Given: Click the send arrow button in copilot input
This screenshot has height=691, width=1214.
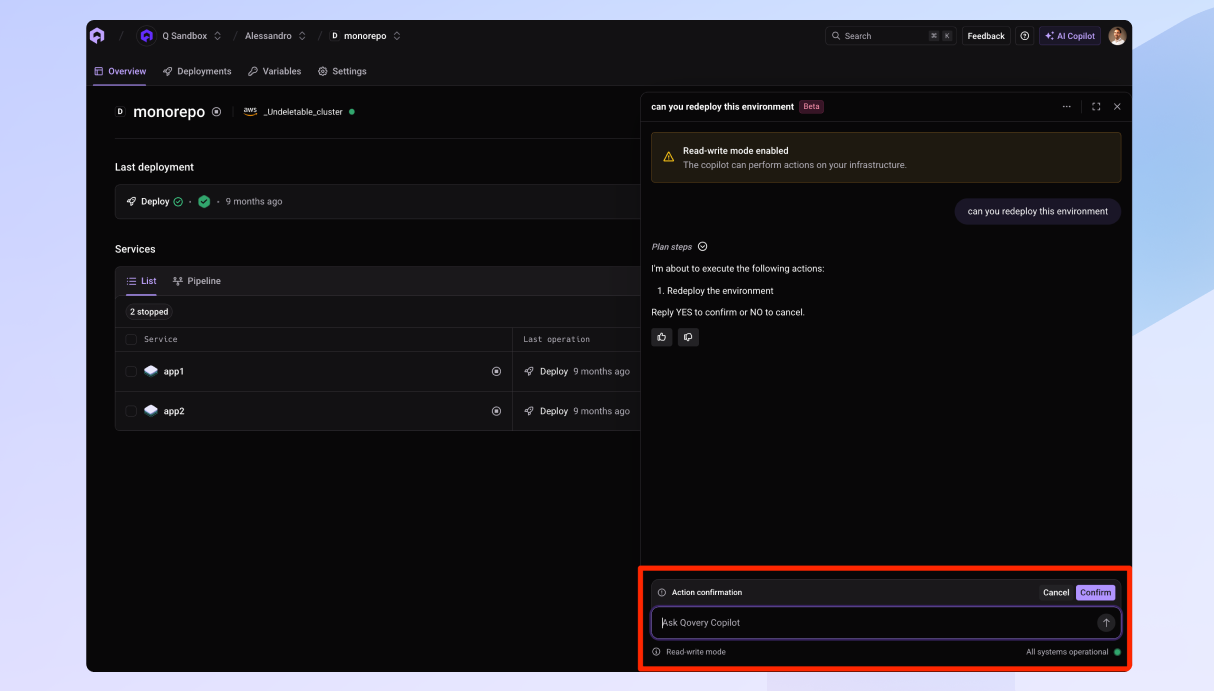Looking at the screenshot, I should (x=1106, y=622).
